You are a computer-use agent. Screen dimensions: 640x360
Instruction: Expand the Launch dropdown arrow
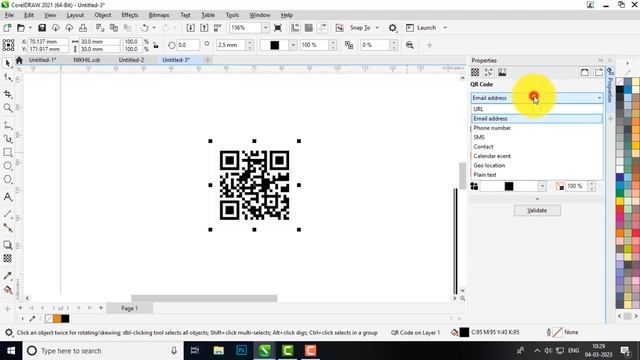coord(445,28)
